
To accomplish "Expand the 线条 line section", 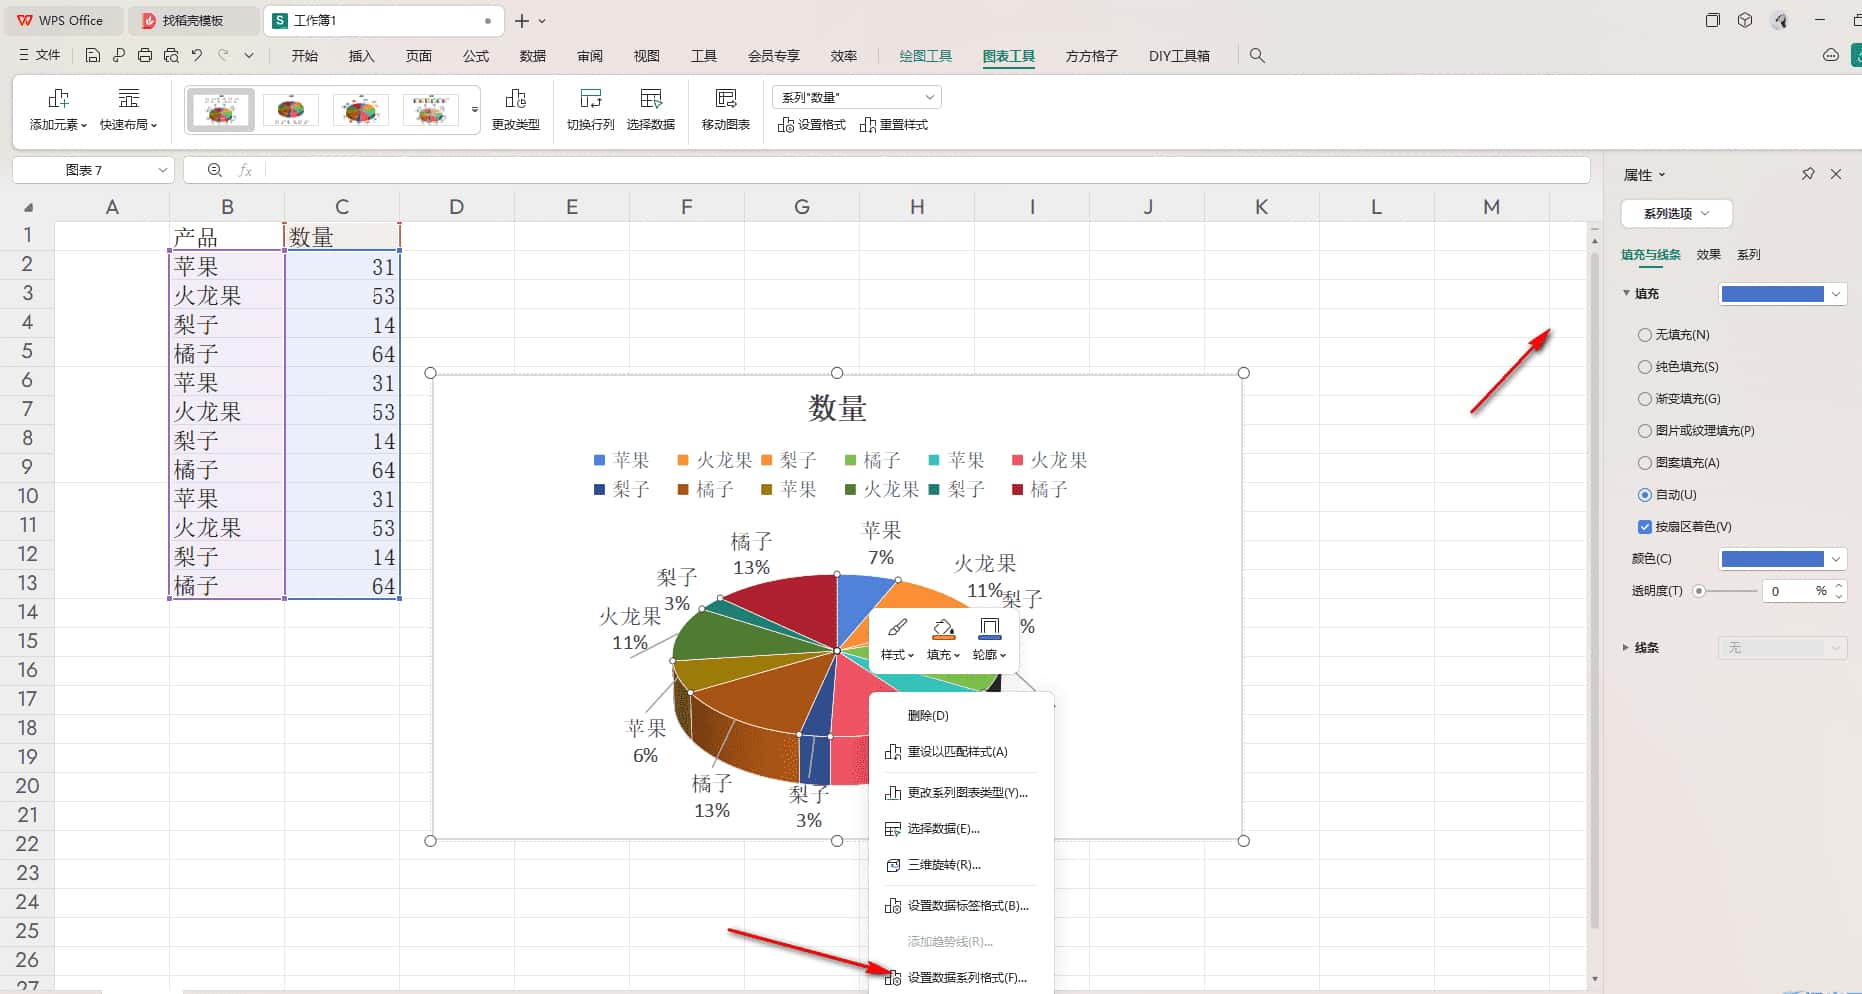I will tap(1626, 648).
